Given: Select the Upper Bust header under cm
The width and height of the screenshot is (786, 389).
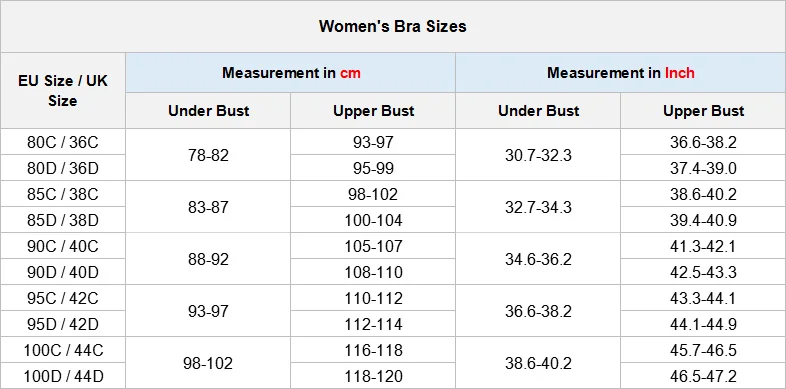Looking at the screenshot, I should 373,111.
